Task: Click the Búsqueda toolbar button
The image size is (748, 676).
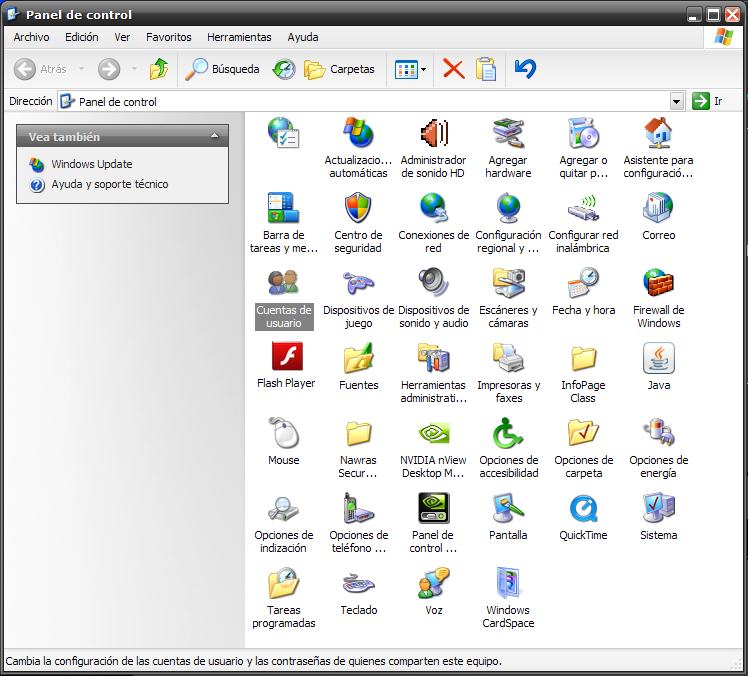Action: (222, 69)
